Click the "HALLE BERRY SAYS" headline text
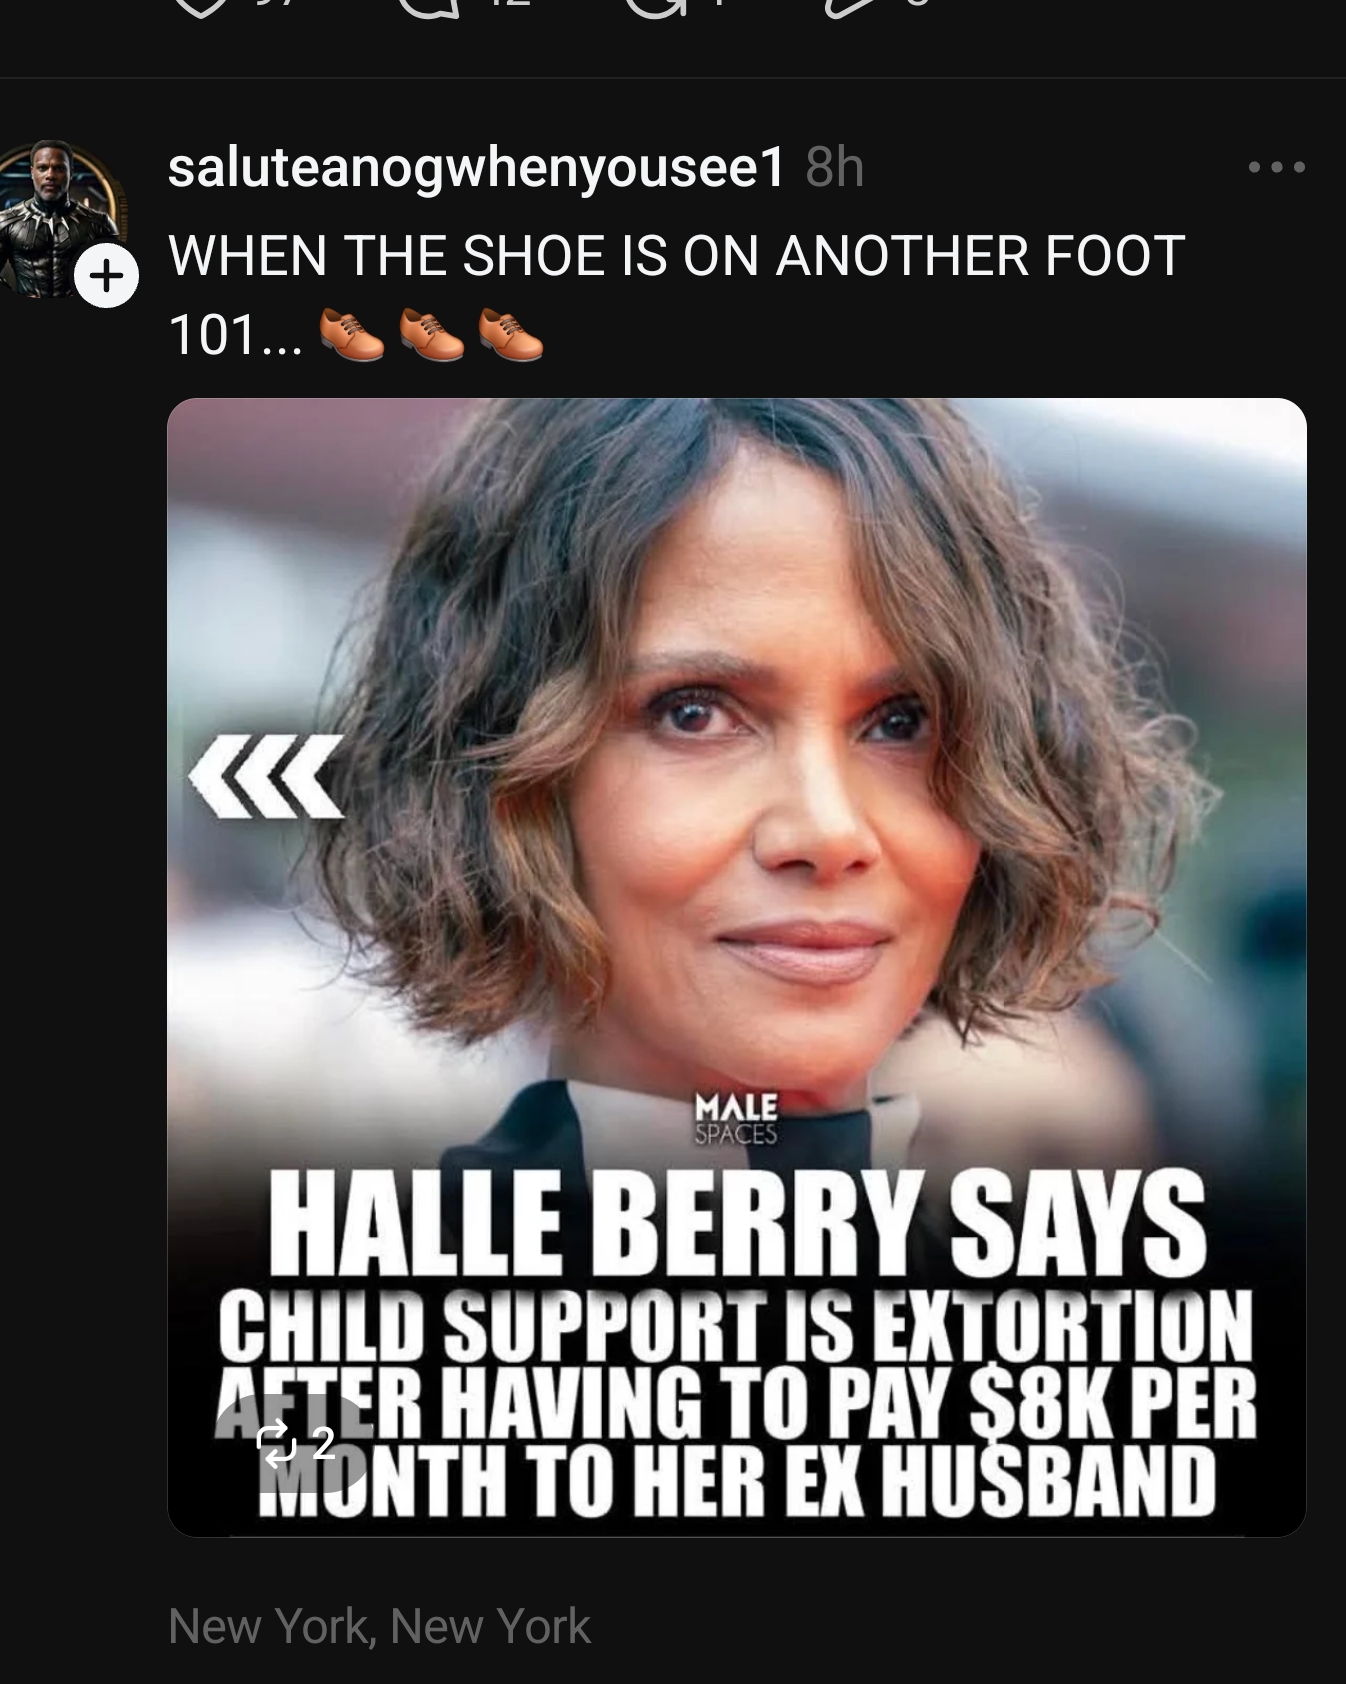Screen dimensions: 1346x1684 (737, 1222)
